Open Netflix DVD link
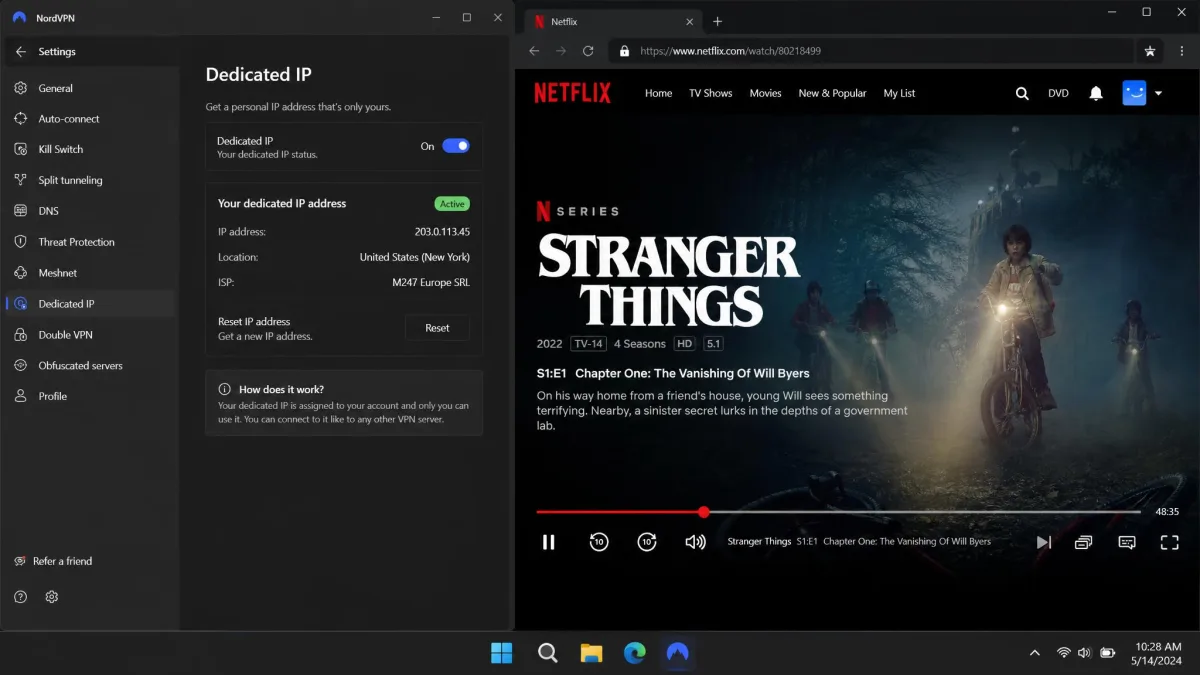1200x675 pixels. pyautogui.click(x=1058, y=93)
